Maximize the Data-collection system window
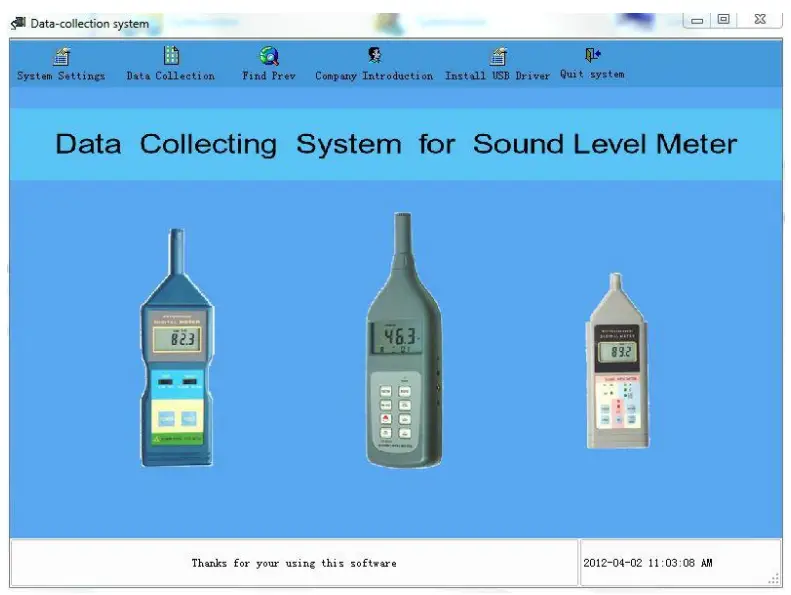 coord(723,19)
